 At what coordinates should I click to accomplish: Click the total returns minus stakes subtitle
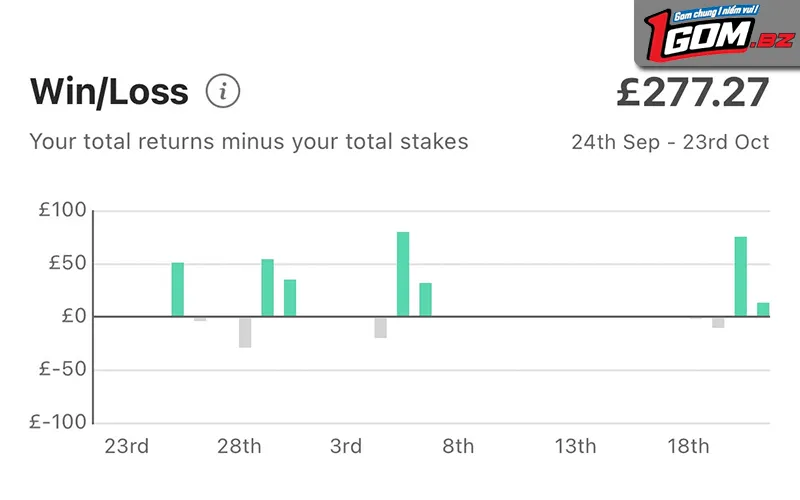coord(248,142)
